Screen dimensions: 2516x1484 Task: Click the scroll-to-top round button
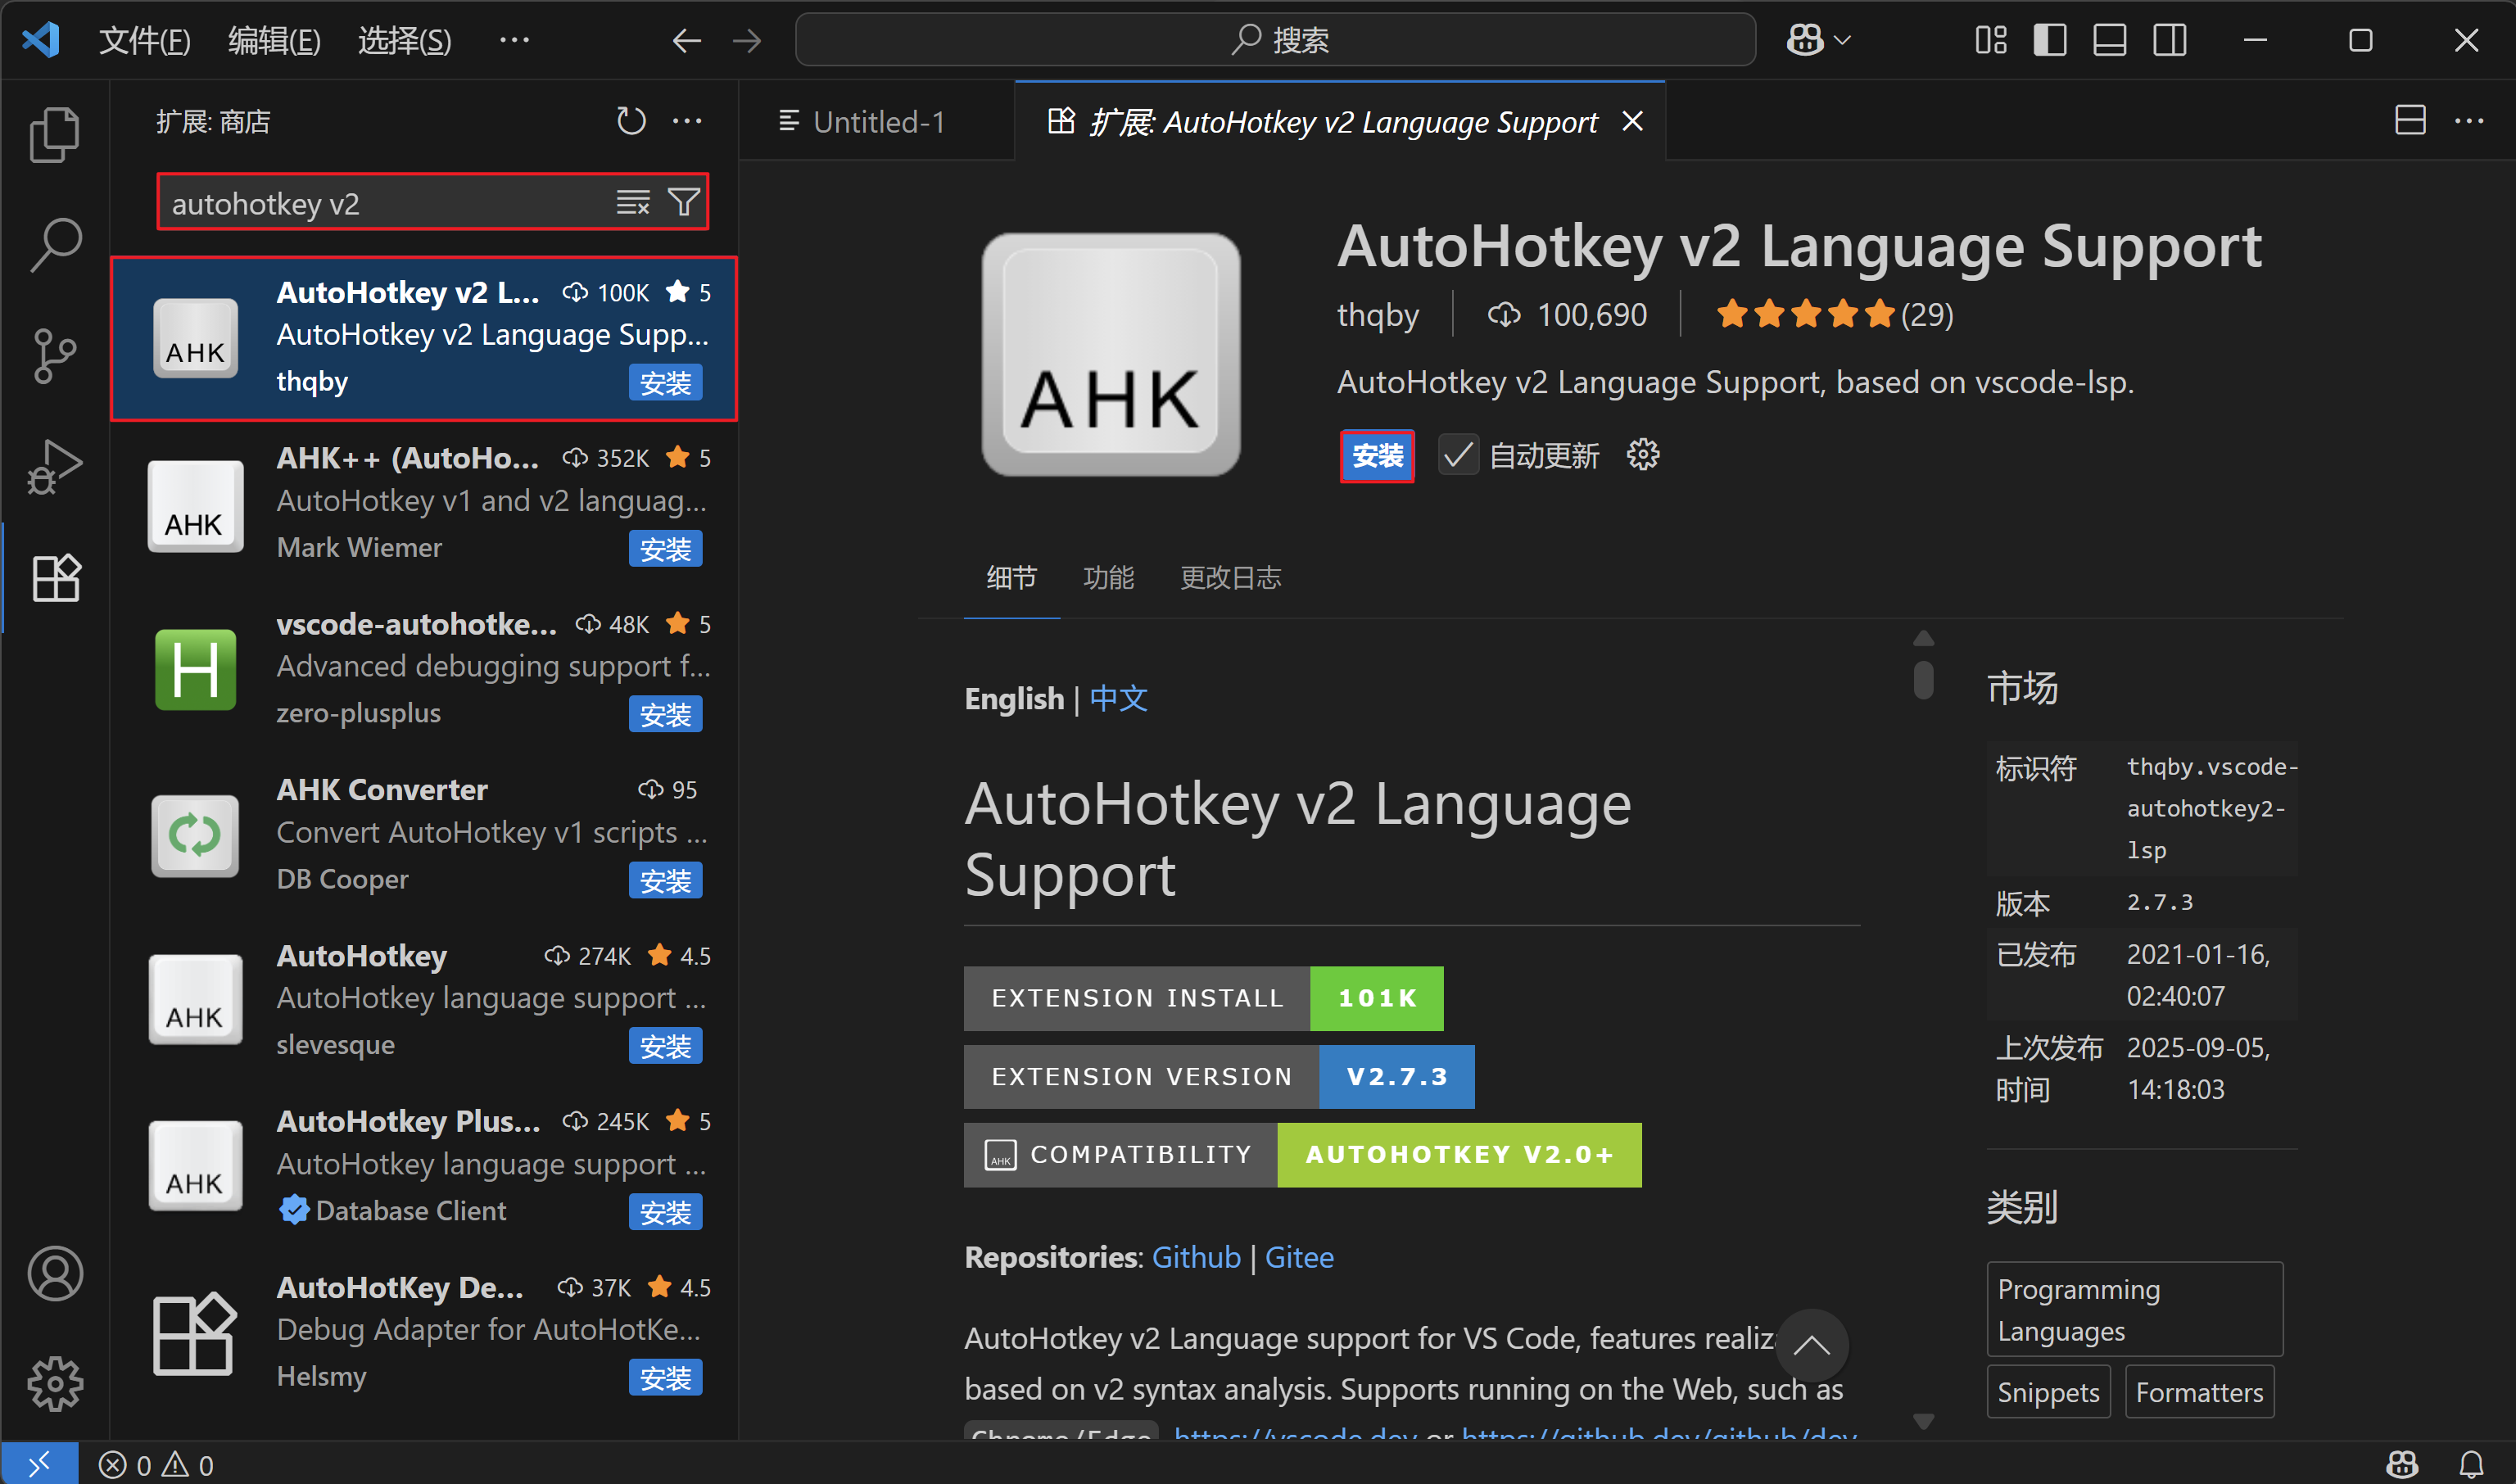tap(1811, 1345)
